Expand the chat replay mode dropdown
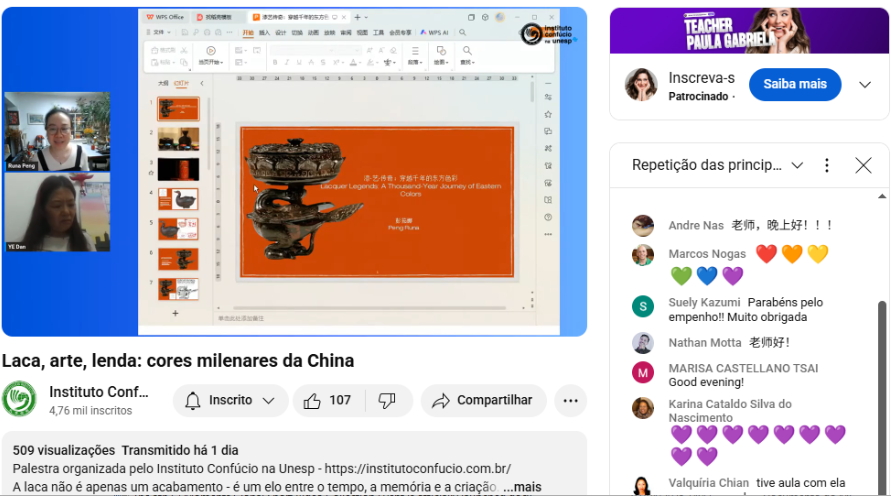The width and height of the screenshot is (891, 497). point(797,165)
